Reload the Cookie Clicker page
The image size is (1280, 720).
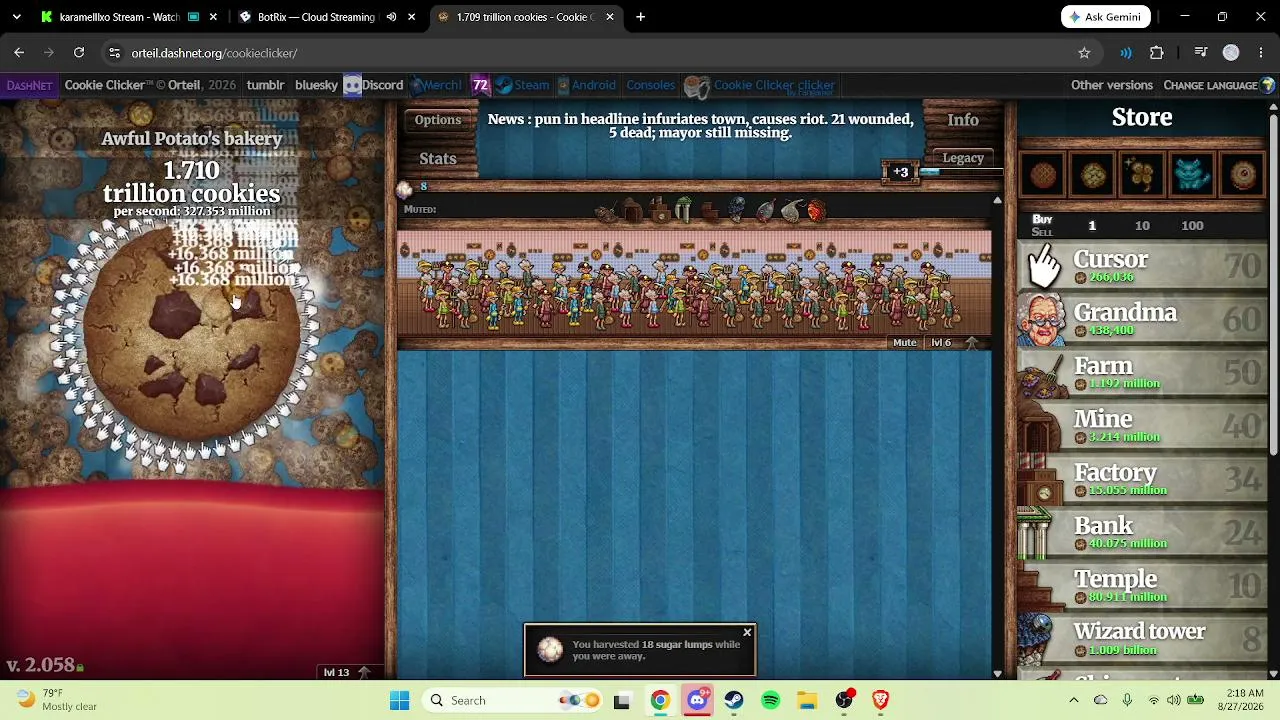(x=79, y=53)
